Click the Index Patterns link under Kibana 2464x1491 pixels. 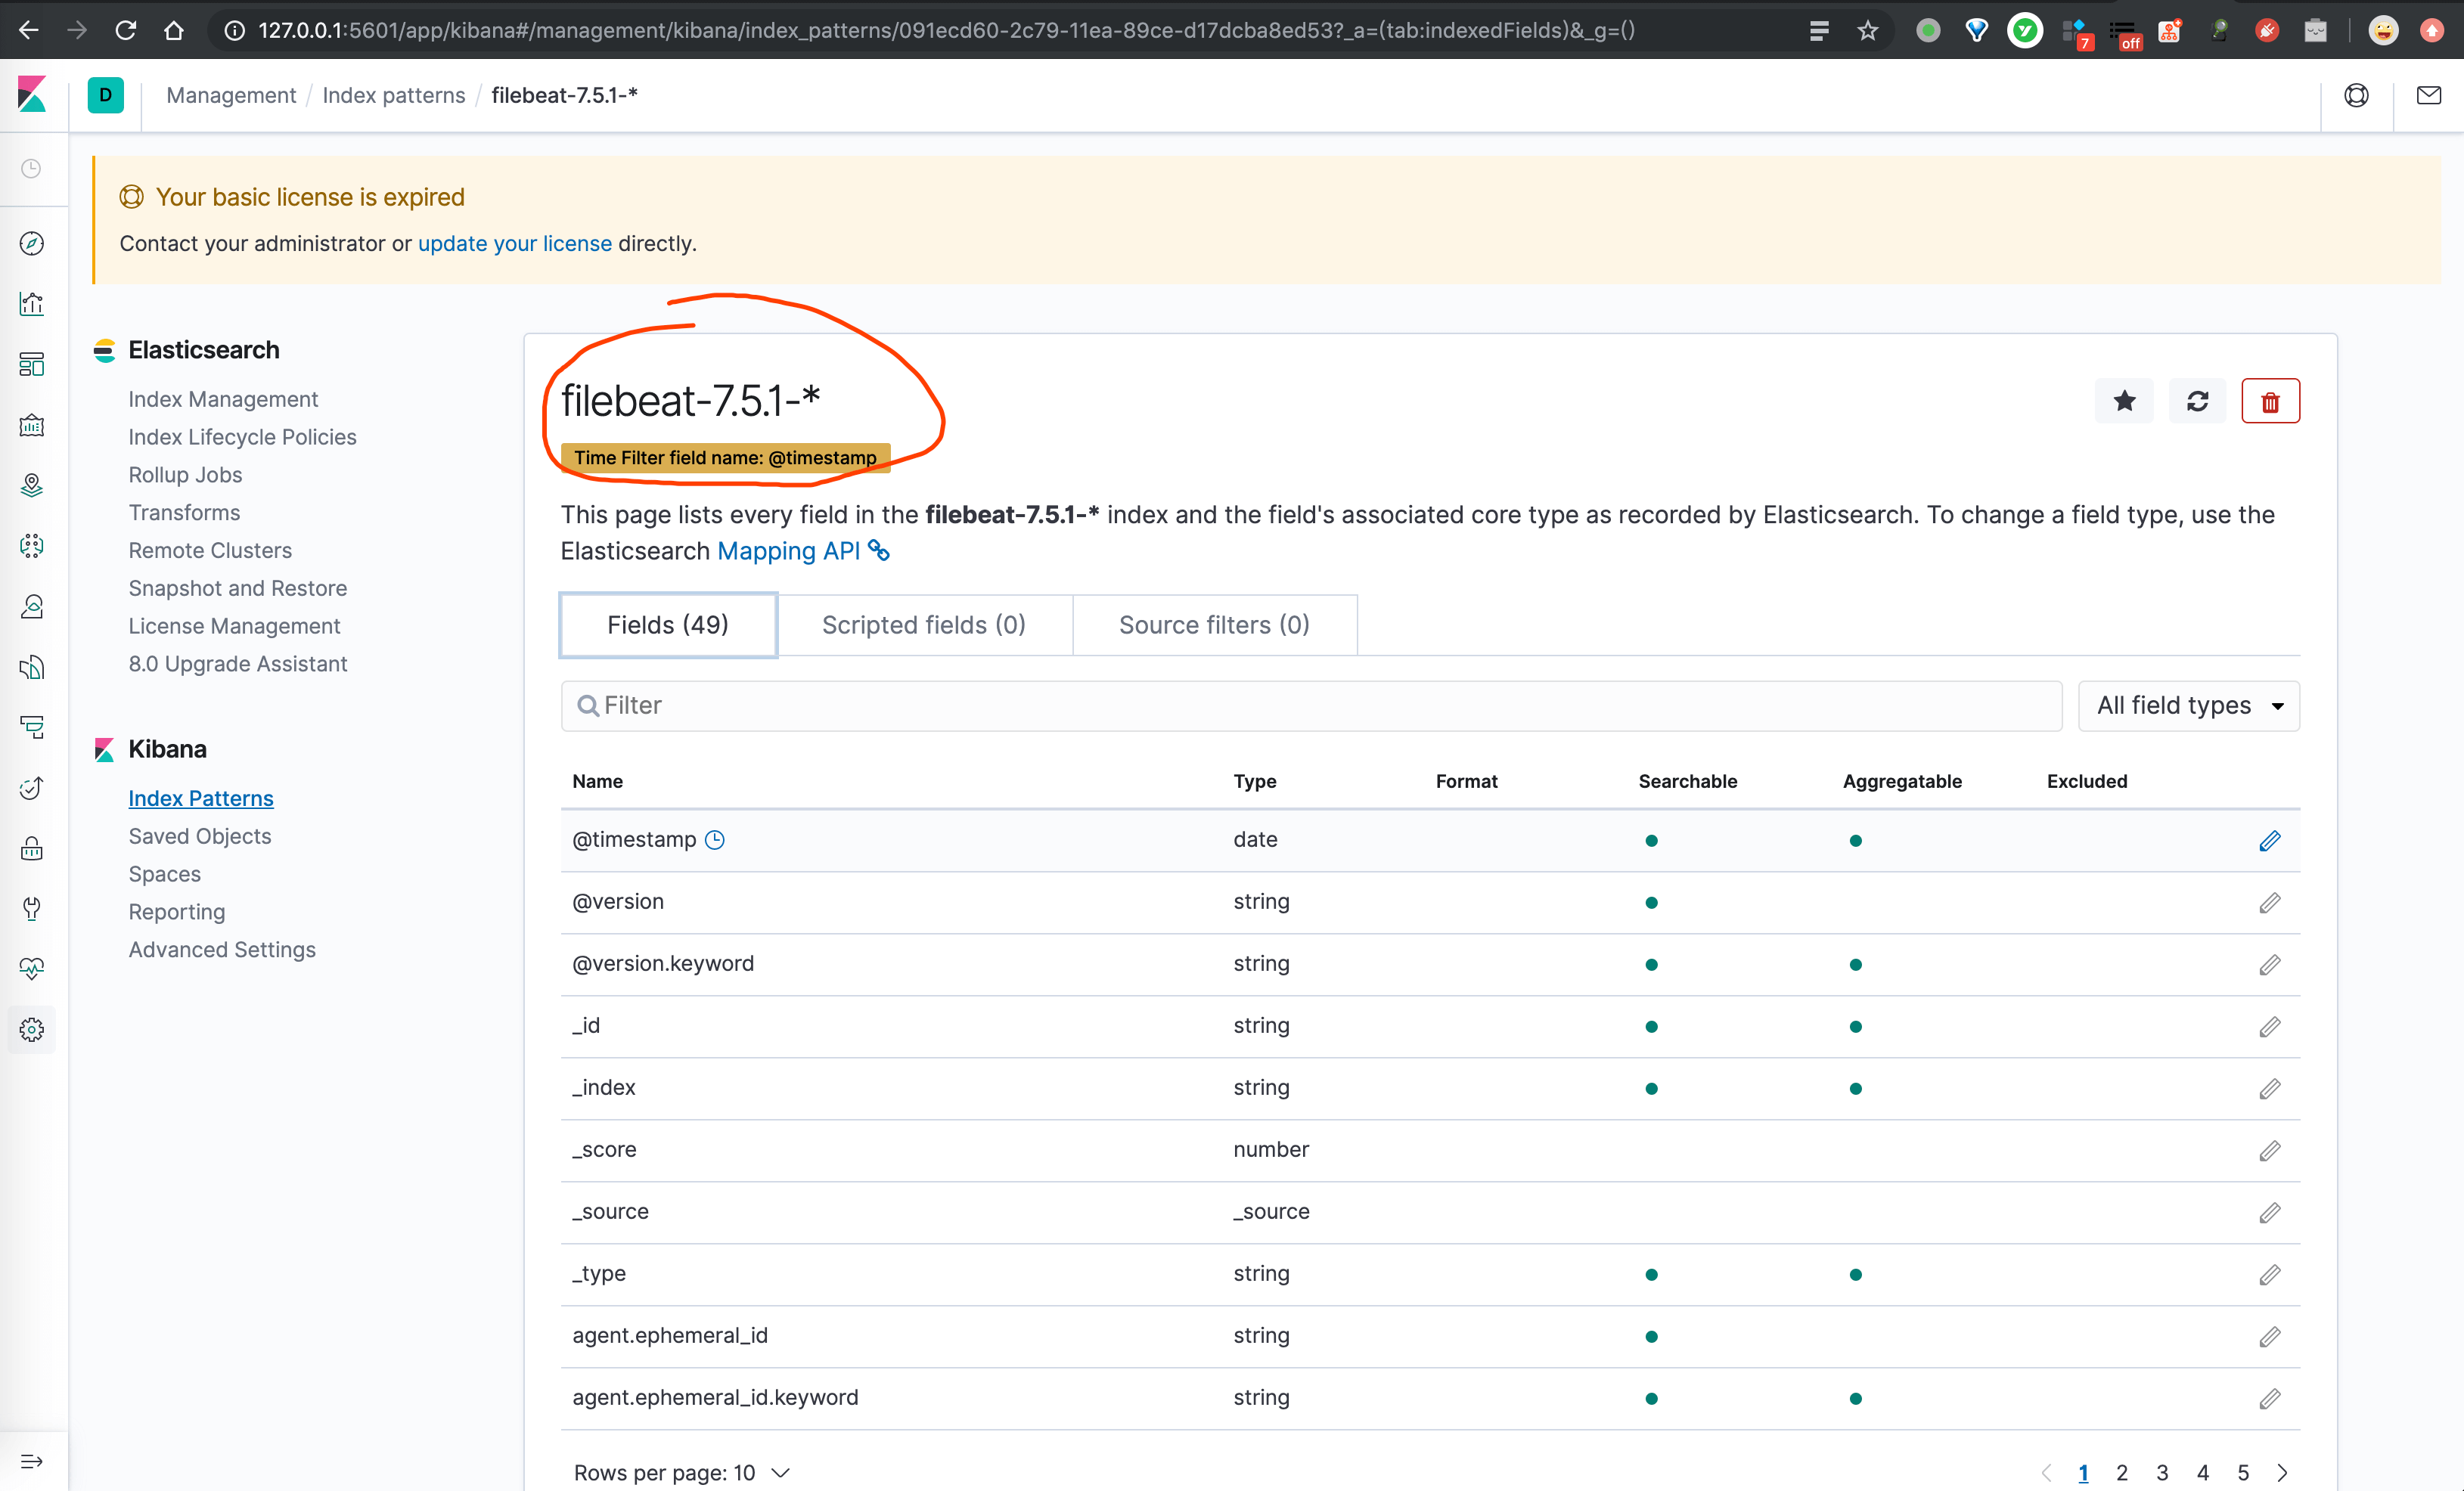click(x=201, y=798)
